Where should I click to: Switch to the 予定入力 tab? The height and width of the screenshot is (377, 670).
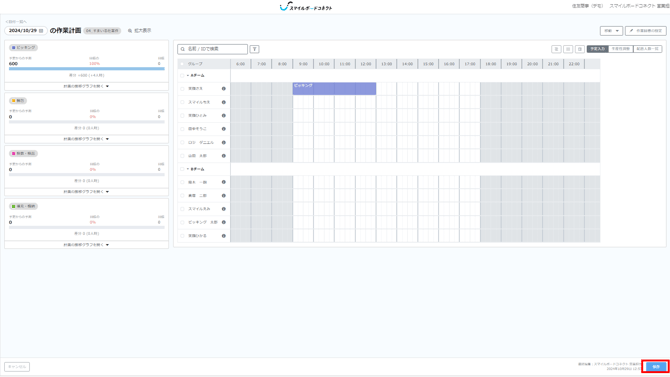597,49
